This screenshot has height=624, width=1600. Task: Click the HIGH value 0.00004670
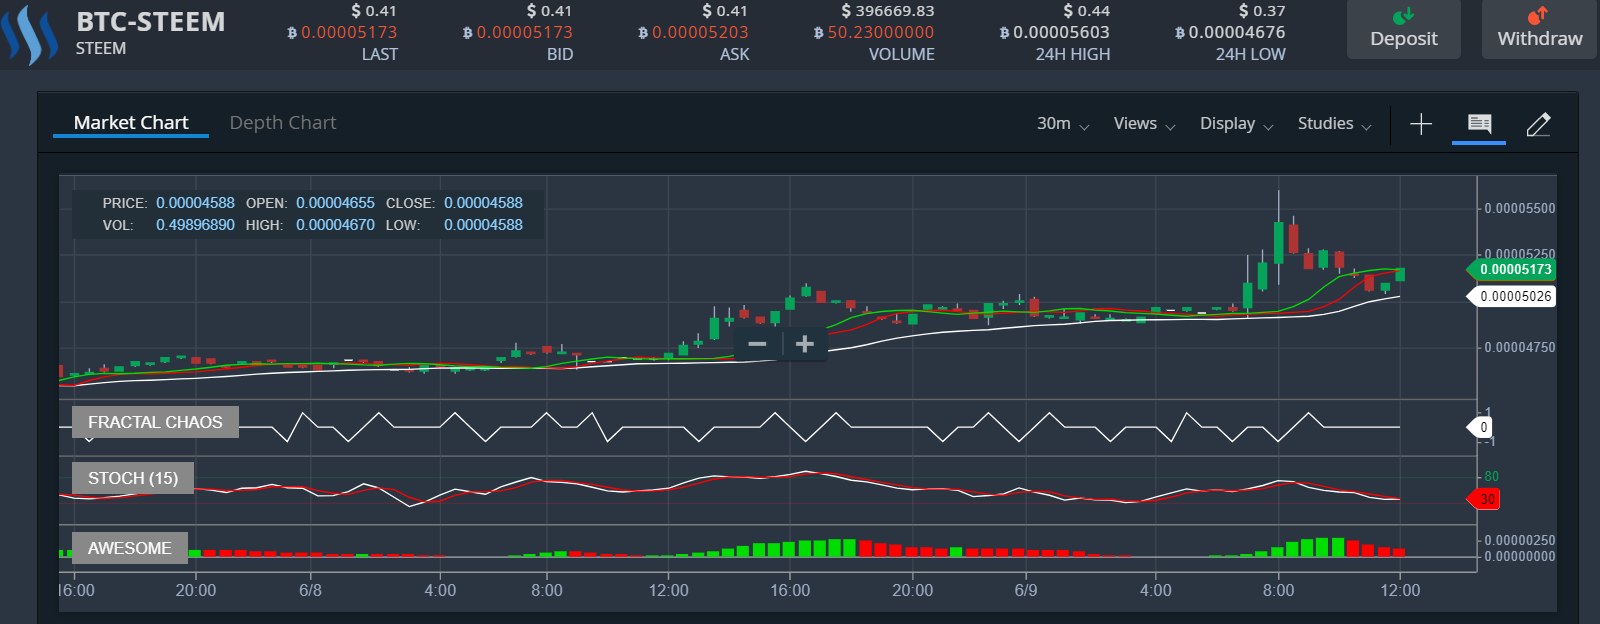pyautogui.click(x=335, y=225)
